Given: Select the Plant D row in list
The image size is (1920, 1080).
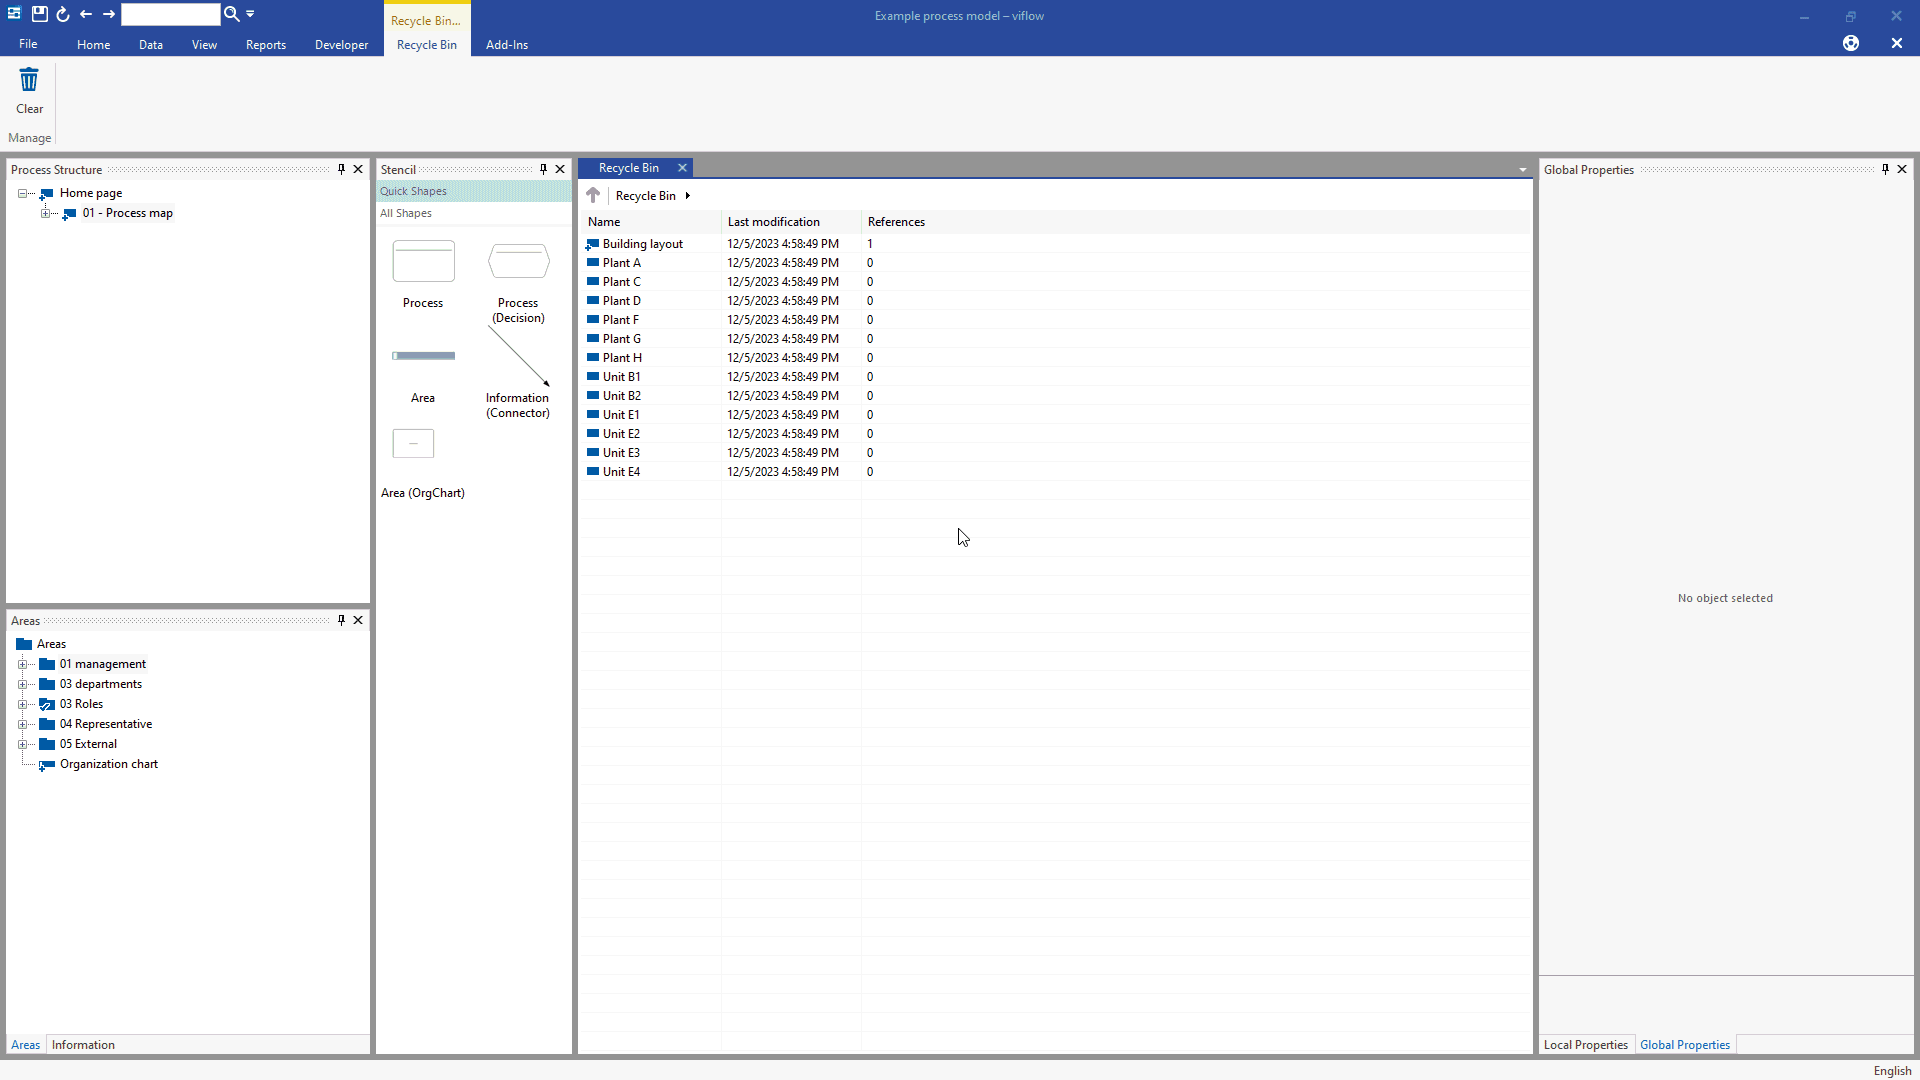Looking at the screenshot, I should [621, 301].
